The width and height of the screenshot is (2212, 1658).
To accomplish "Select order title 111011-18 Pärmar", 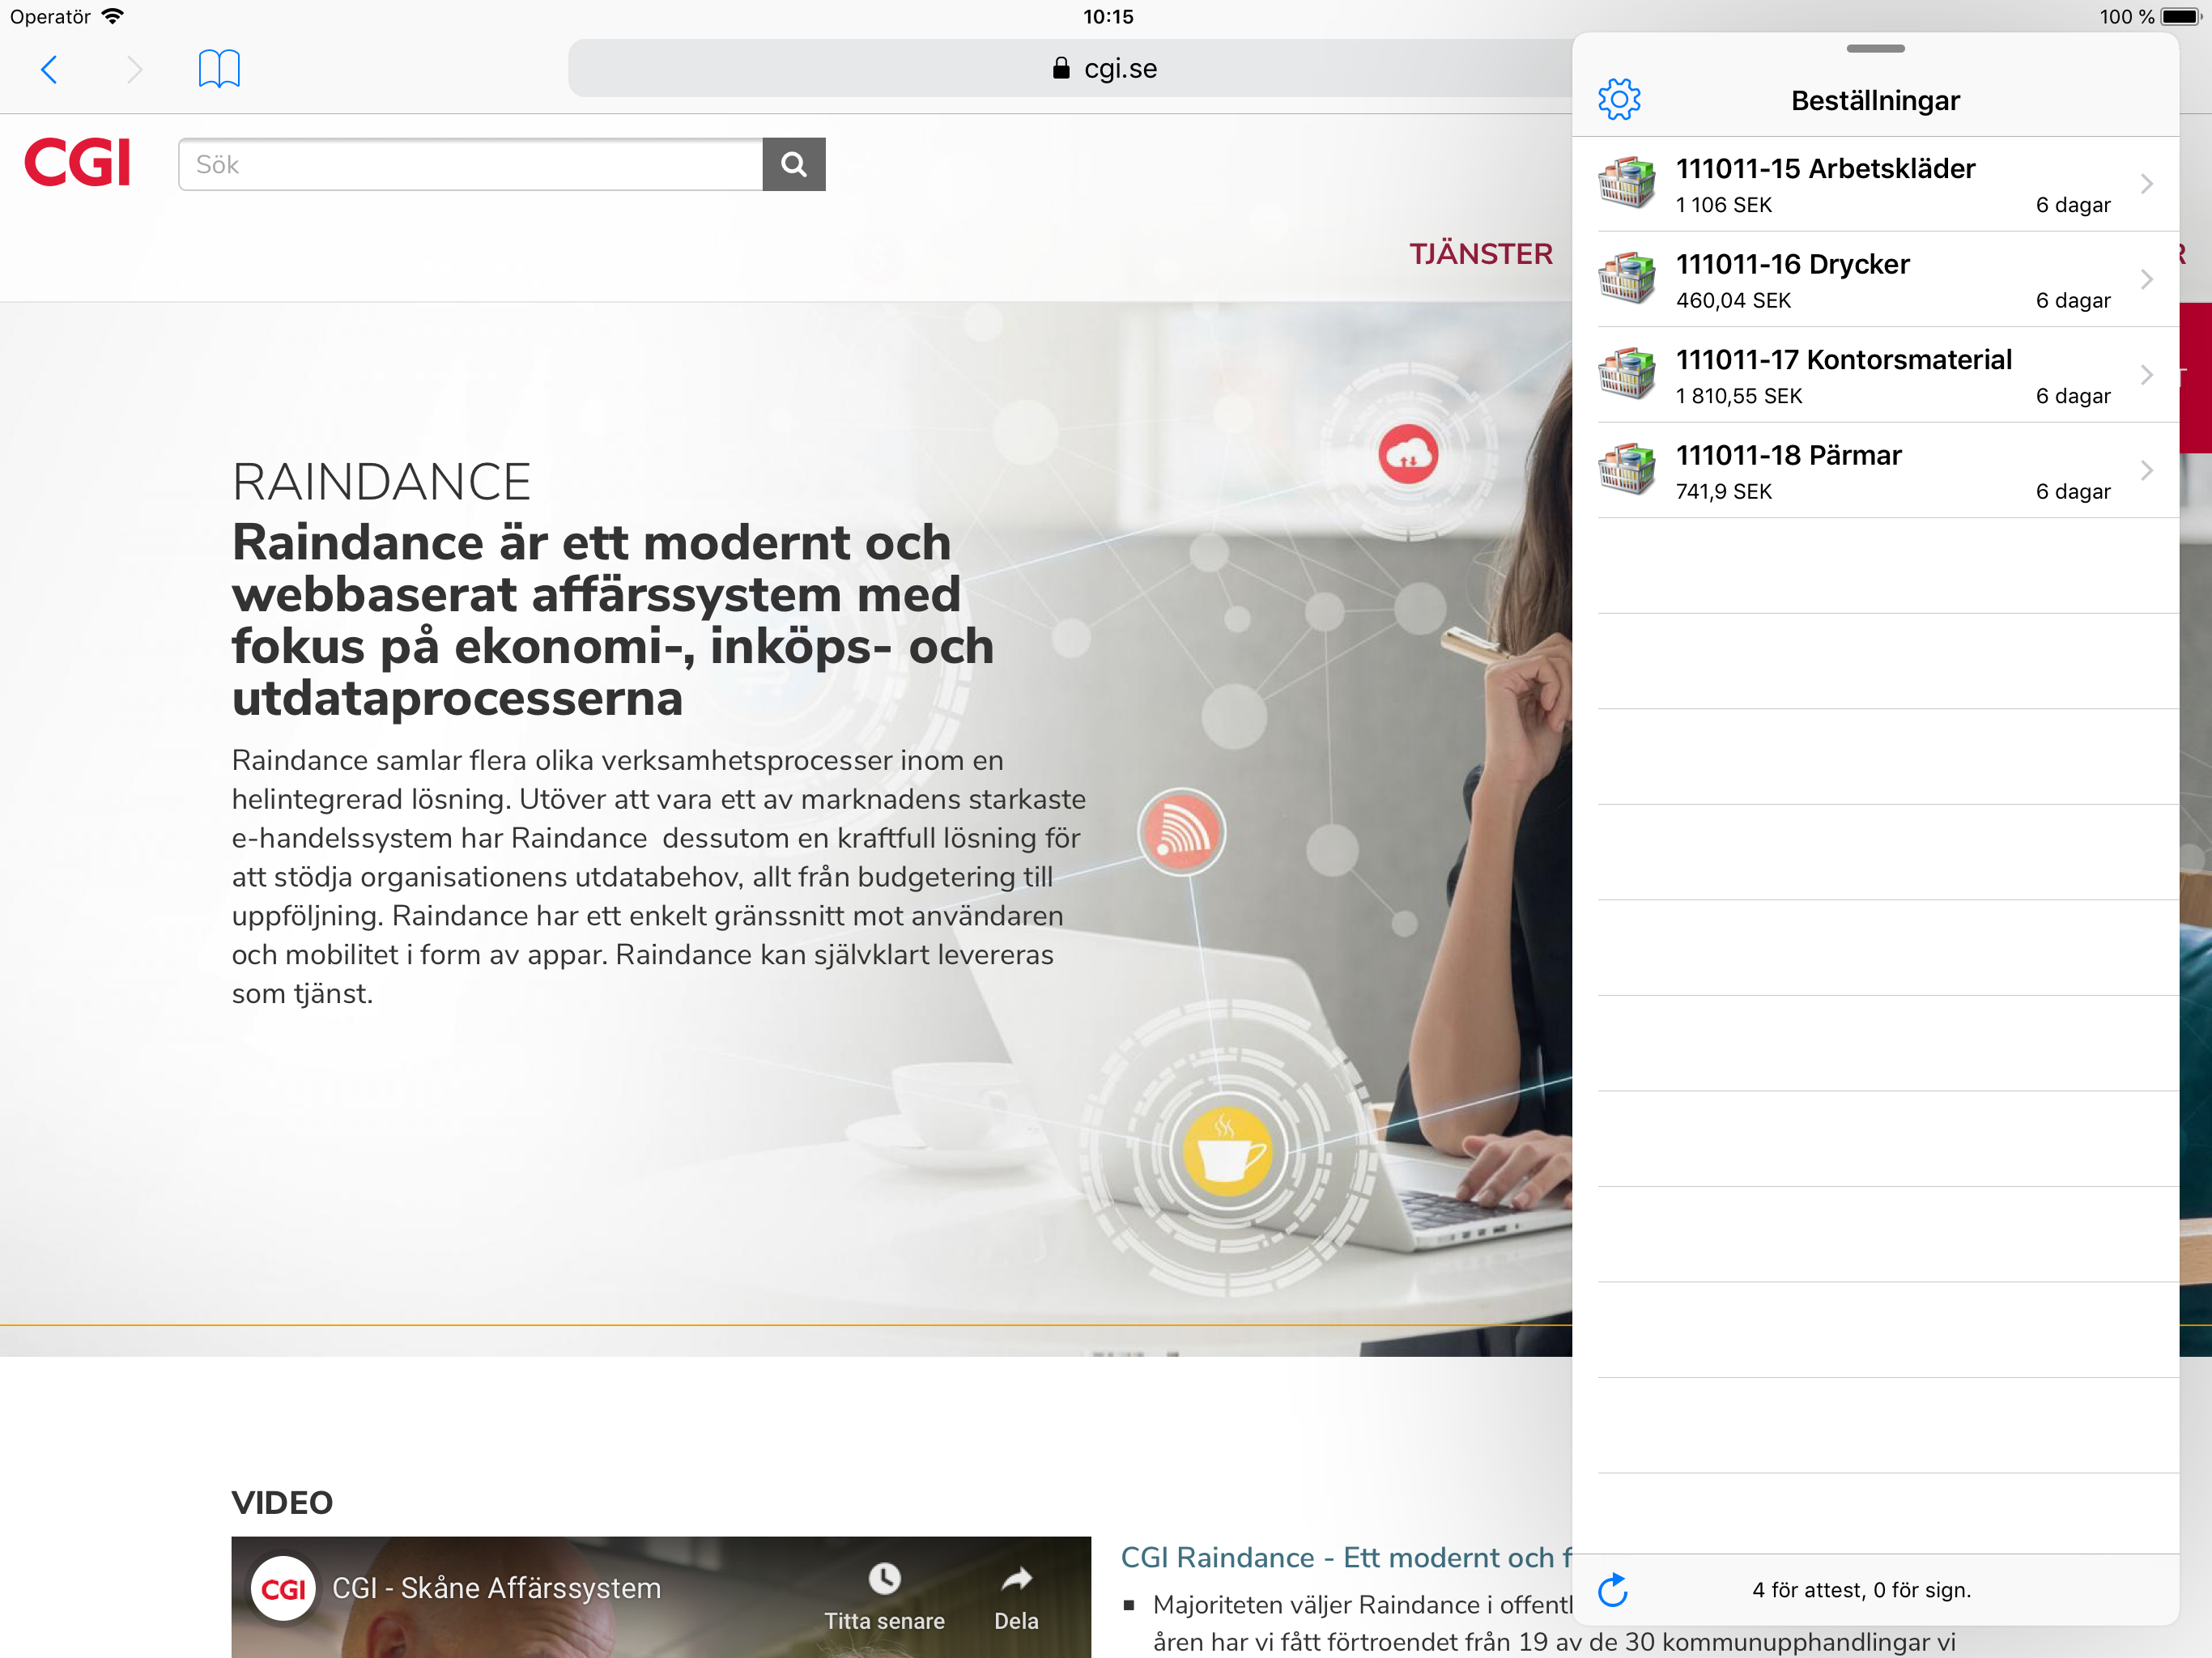I will coord(1788,455).
